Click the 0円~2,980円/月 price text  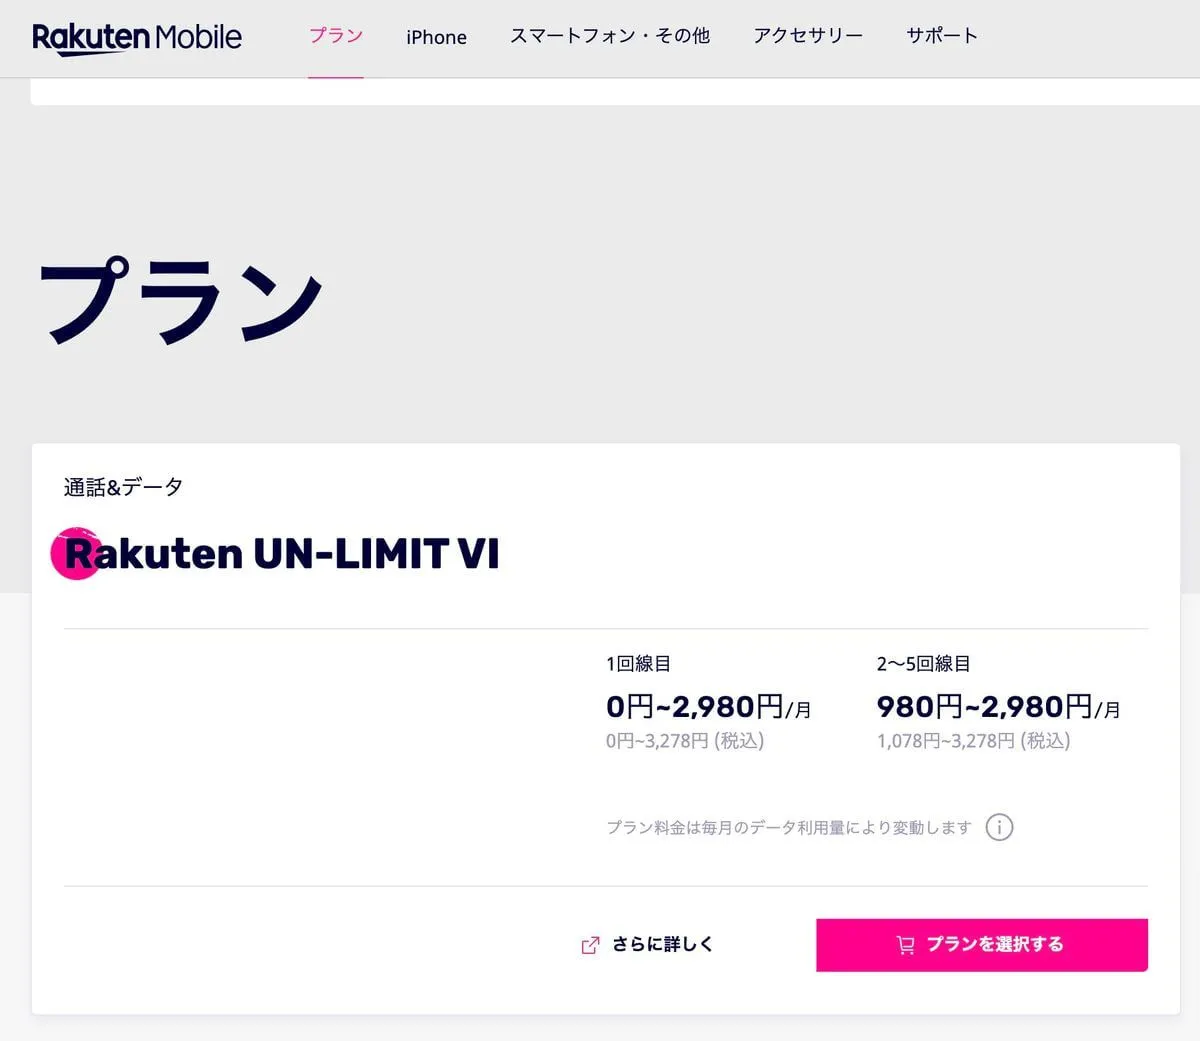tap(708, 707)
